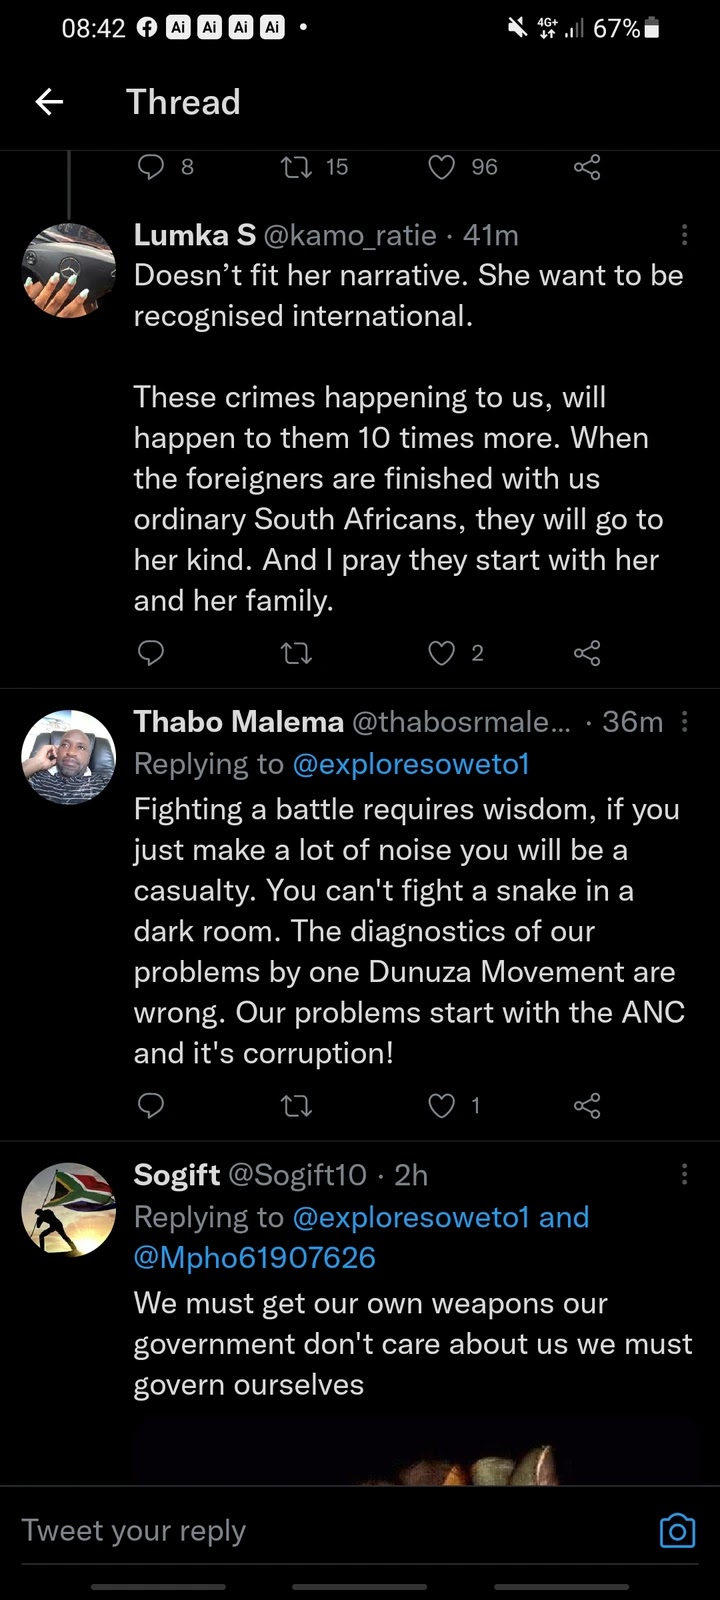Like Lumka S's tweet
720x1600 pixels.
point(442,653)
